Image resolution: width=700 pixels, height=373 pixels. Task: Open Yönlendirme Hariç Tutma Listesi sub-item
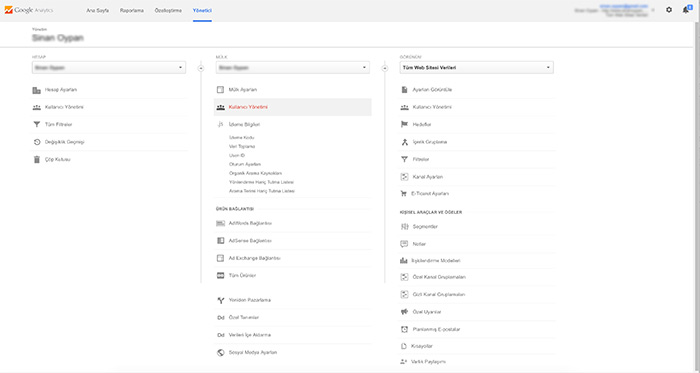[261, 182]
